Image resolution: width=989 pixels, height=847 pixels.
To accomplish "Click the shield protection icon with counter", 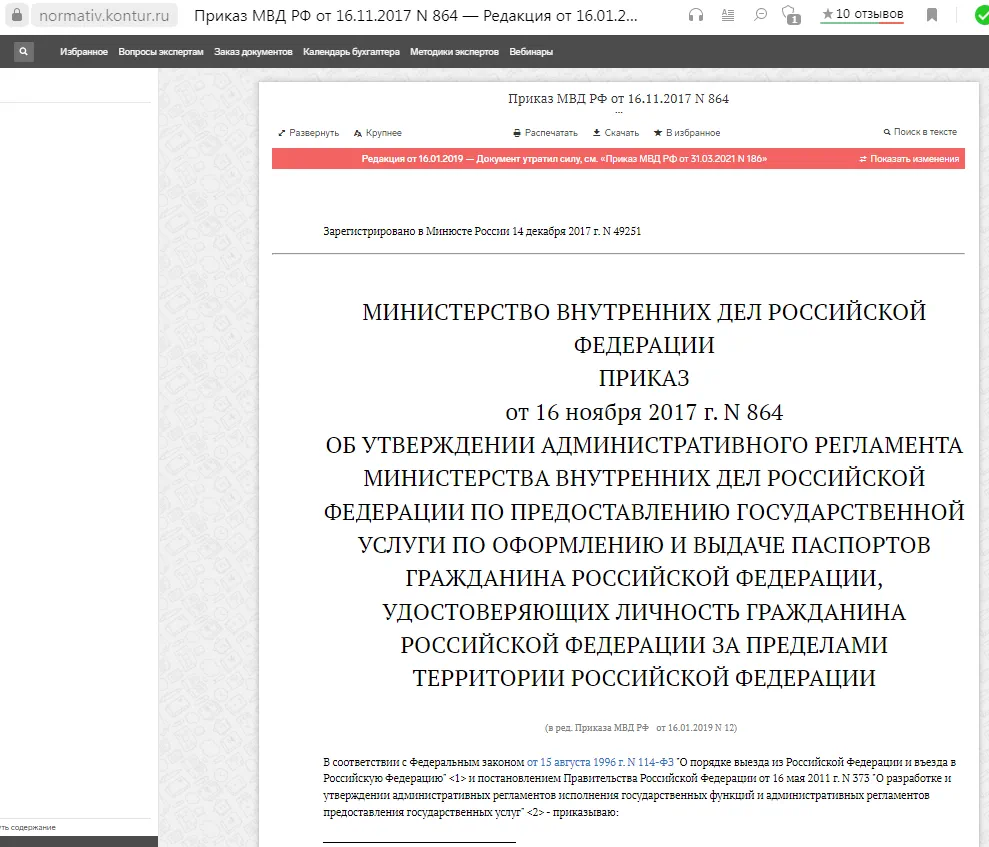I will pyautogui.click(x=791, y=15).
